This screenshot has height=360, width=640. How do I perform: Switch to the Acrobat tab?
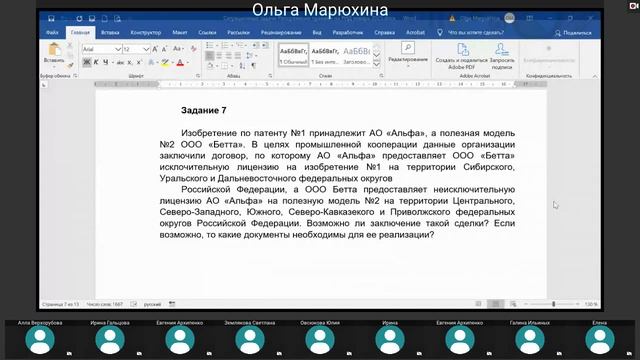click(x=416, y=32)
